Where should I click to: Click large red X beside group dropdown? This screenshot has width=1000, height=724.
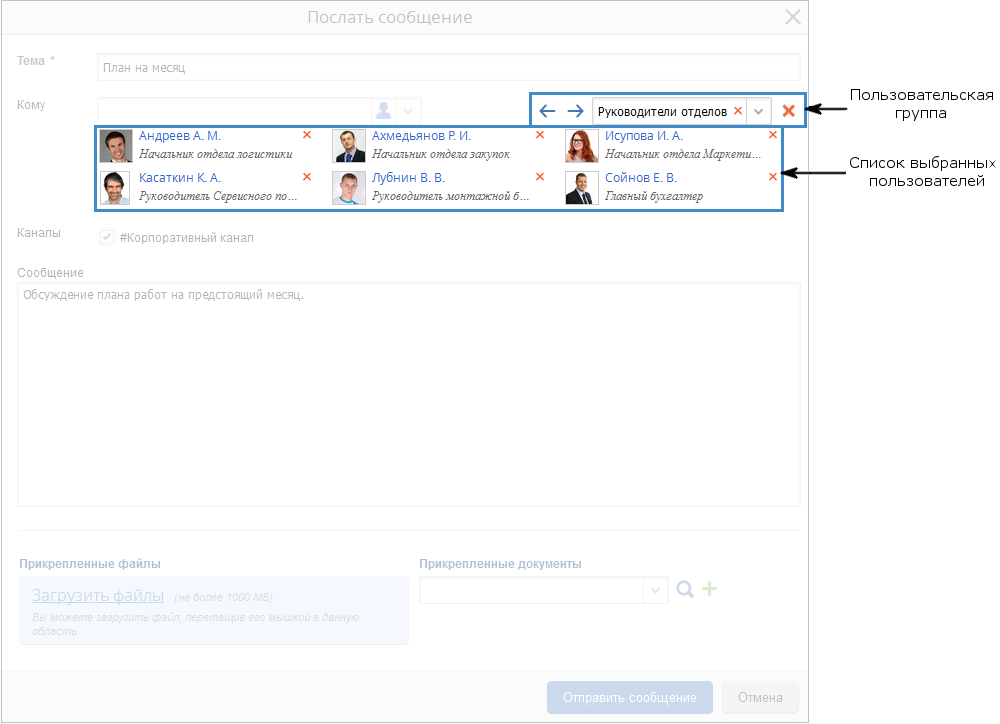(x=789, y=110)
